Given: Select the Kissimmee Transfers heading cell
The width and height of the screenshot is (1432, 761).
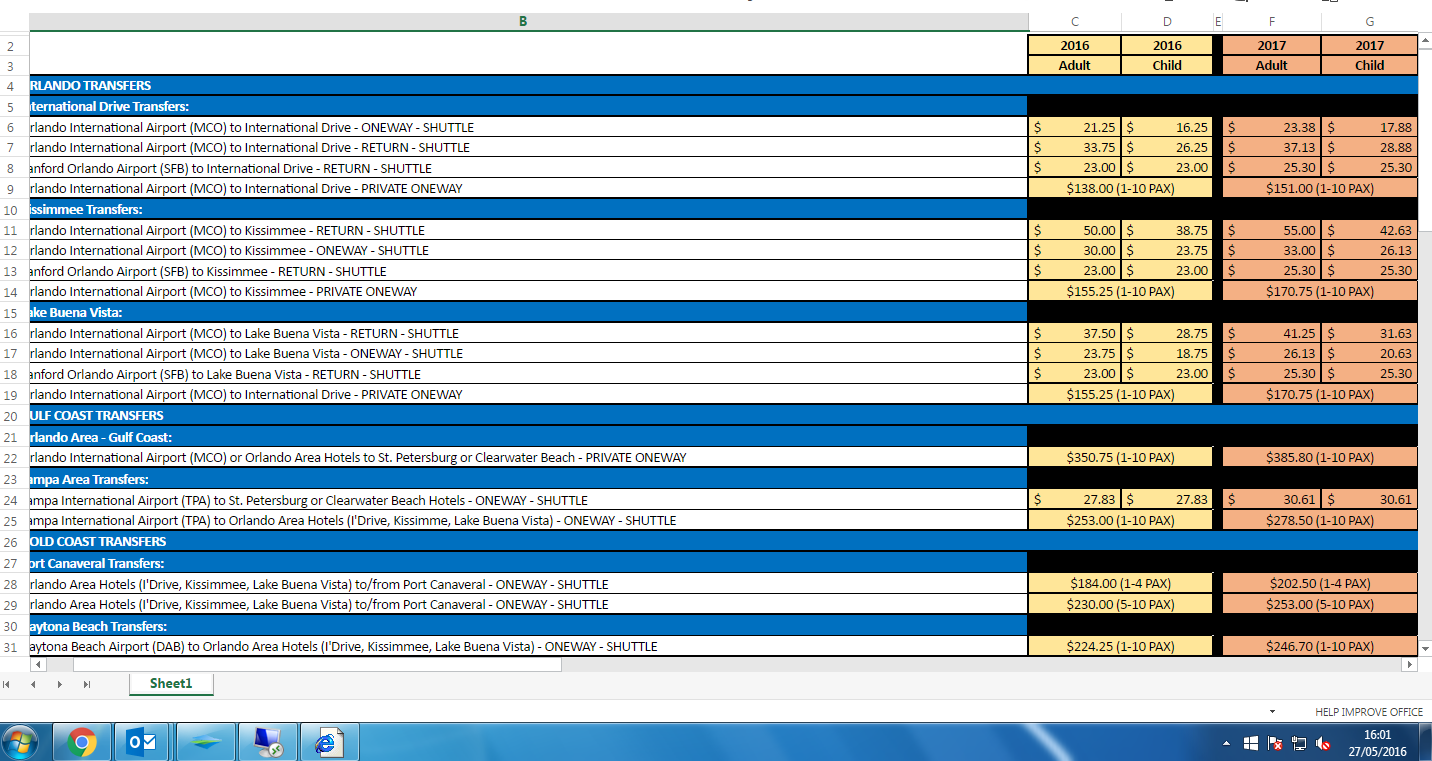Looking at the screenshot, I should pos(529,210).
